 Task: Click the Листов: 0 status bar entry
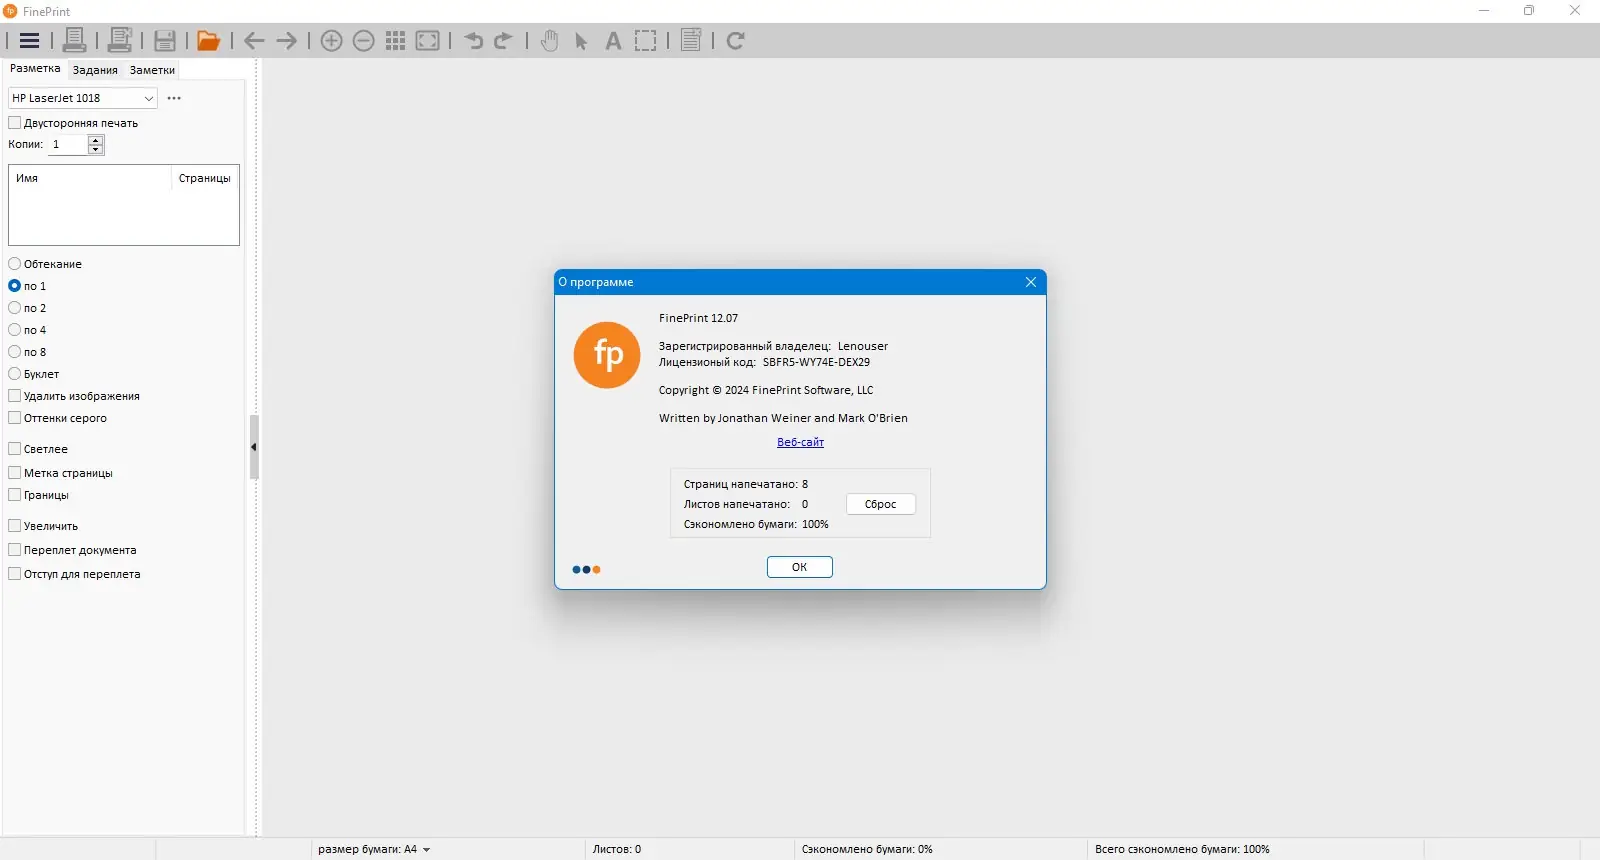click(x=617, y=849)
